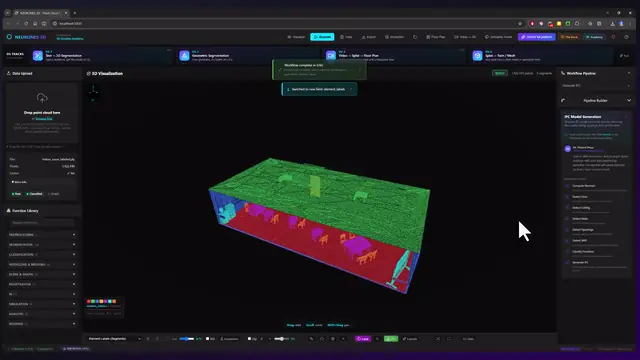Open the Floor Plan tab
Screen dimensions: 640x360
tap(436, 37)
